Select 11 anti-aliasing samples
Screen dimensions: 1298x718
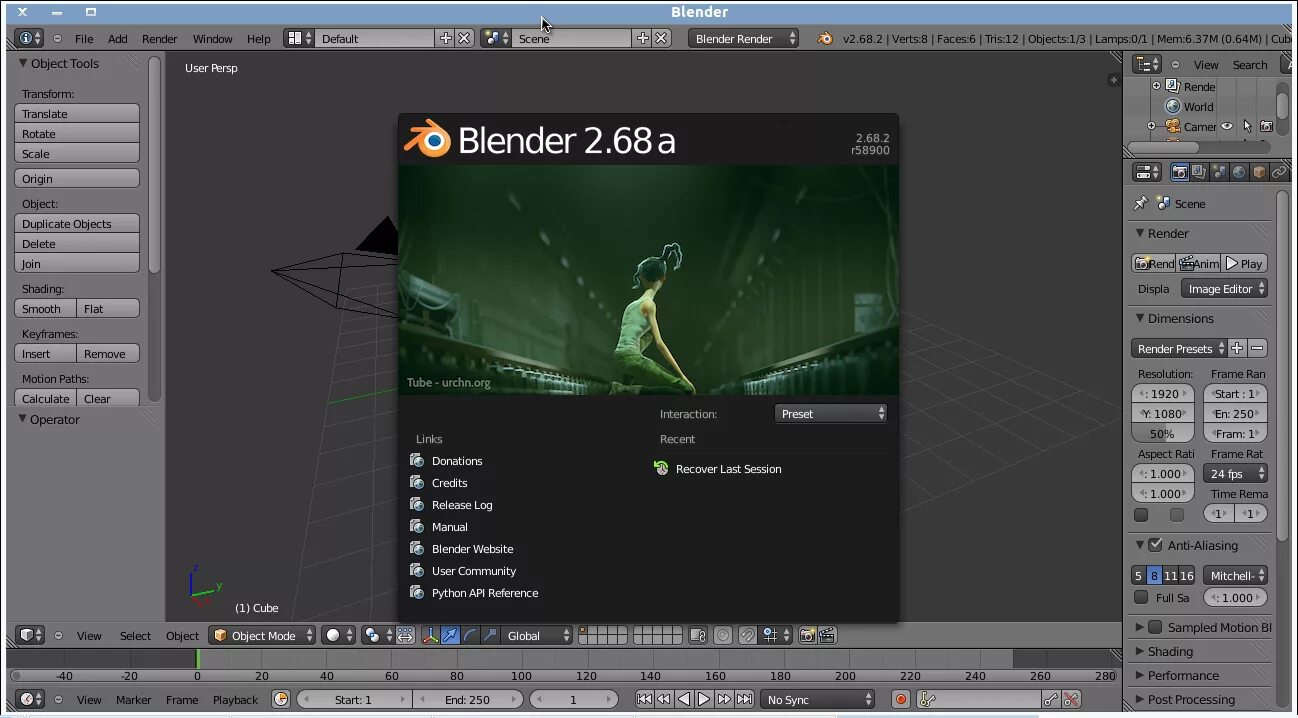point(1171,575)
